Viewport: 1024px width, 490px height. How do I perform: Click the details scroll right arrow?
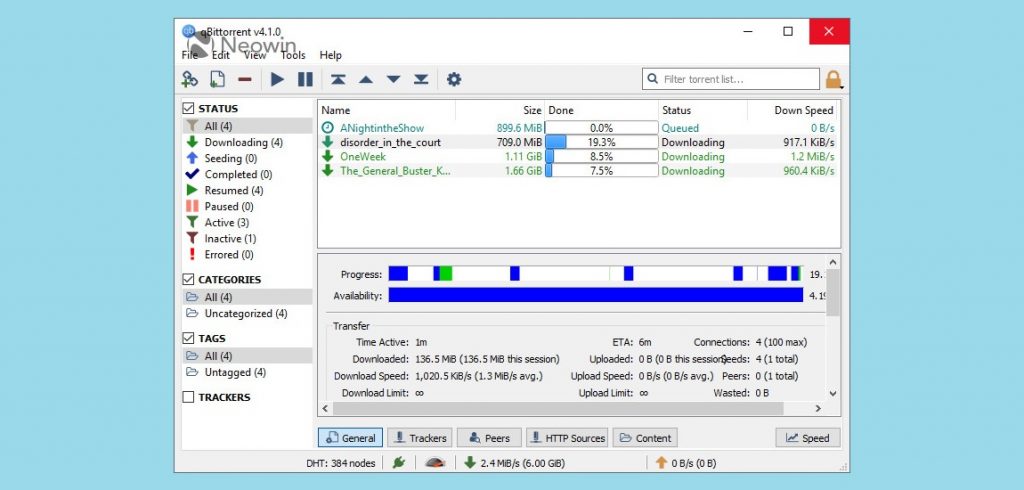pyautogui.click(x=818, y=408)
